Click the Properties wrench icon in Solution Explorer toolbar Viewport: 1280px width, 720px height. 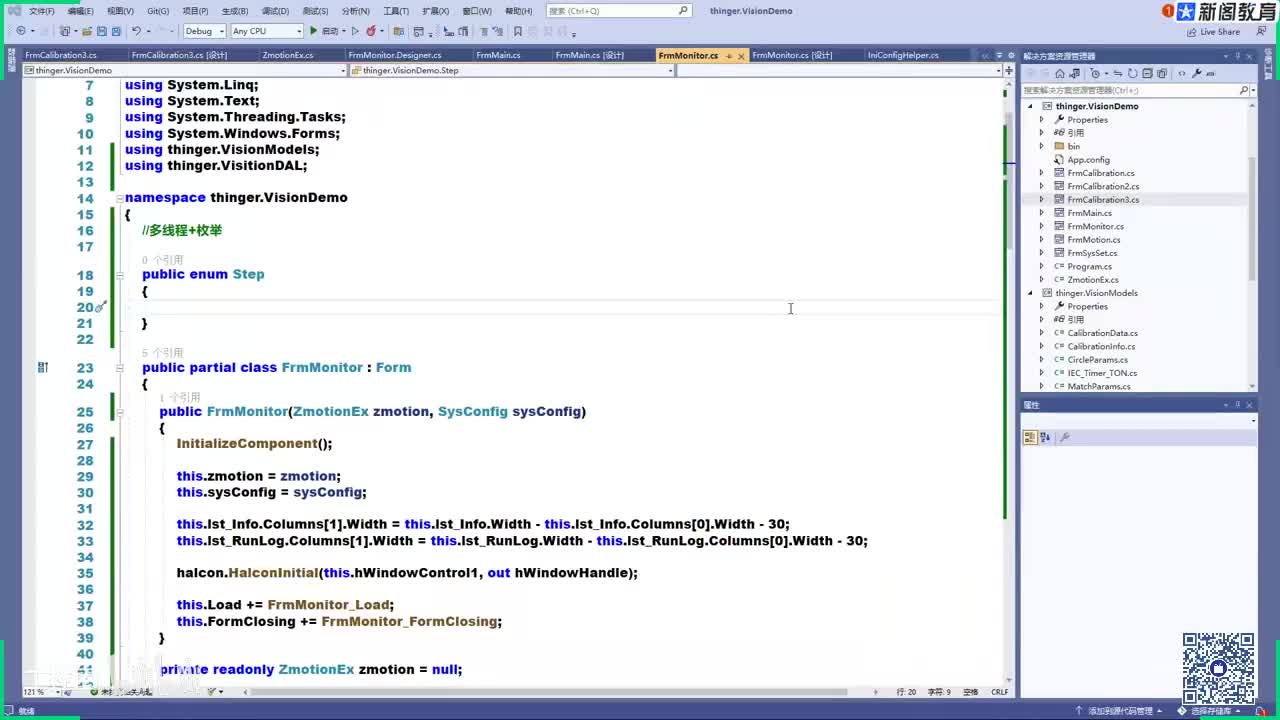(1197, 74)
